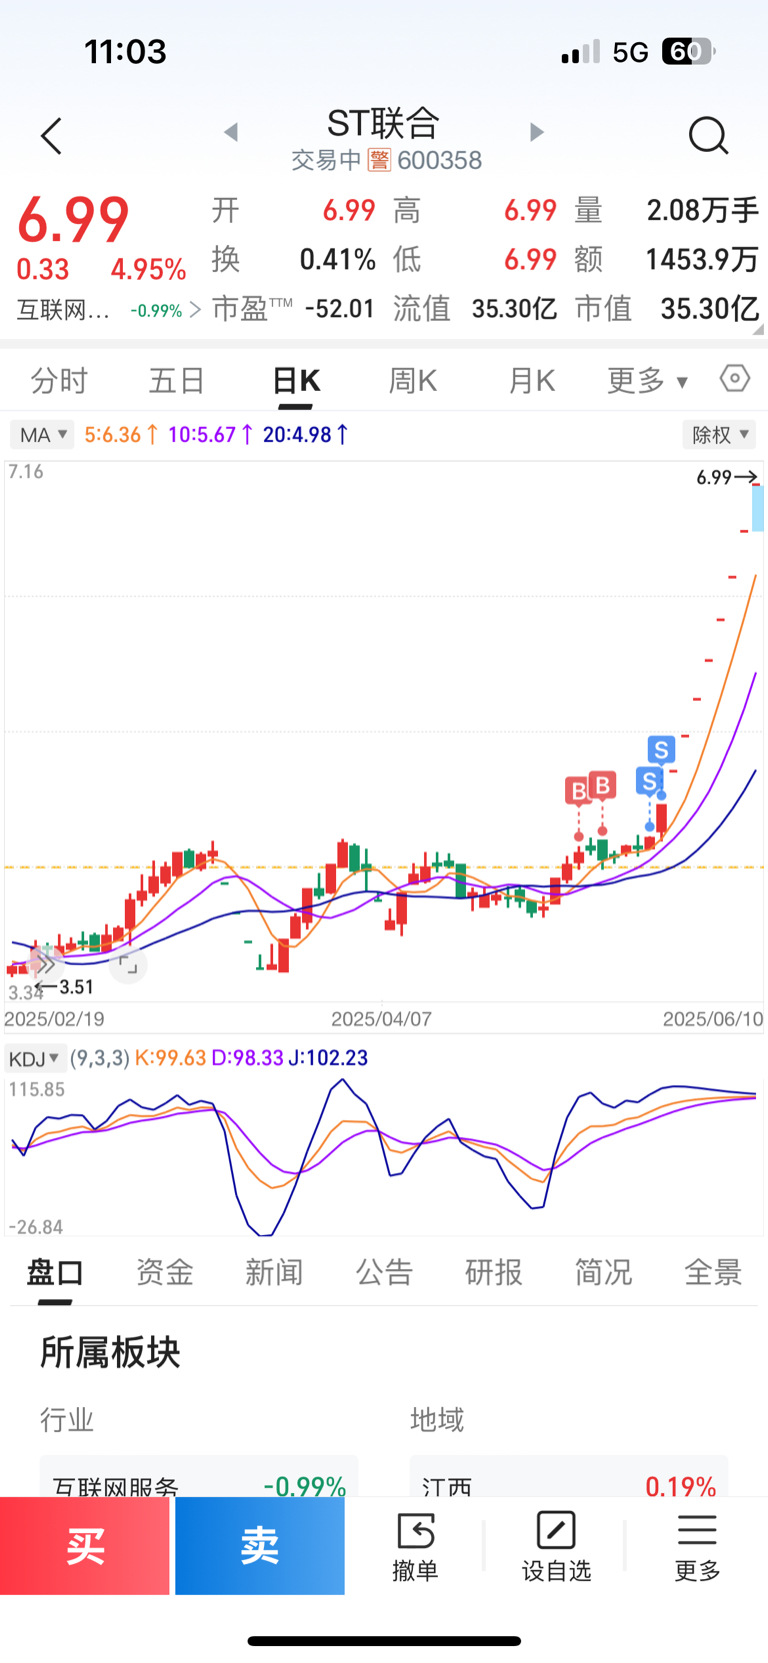Open the 新闻 tab
This screenshot has height=1663, width=768.
click(x=274, y=1273)
